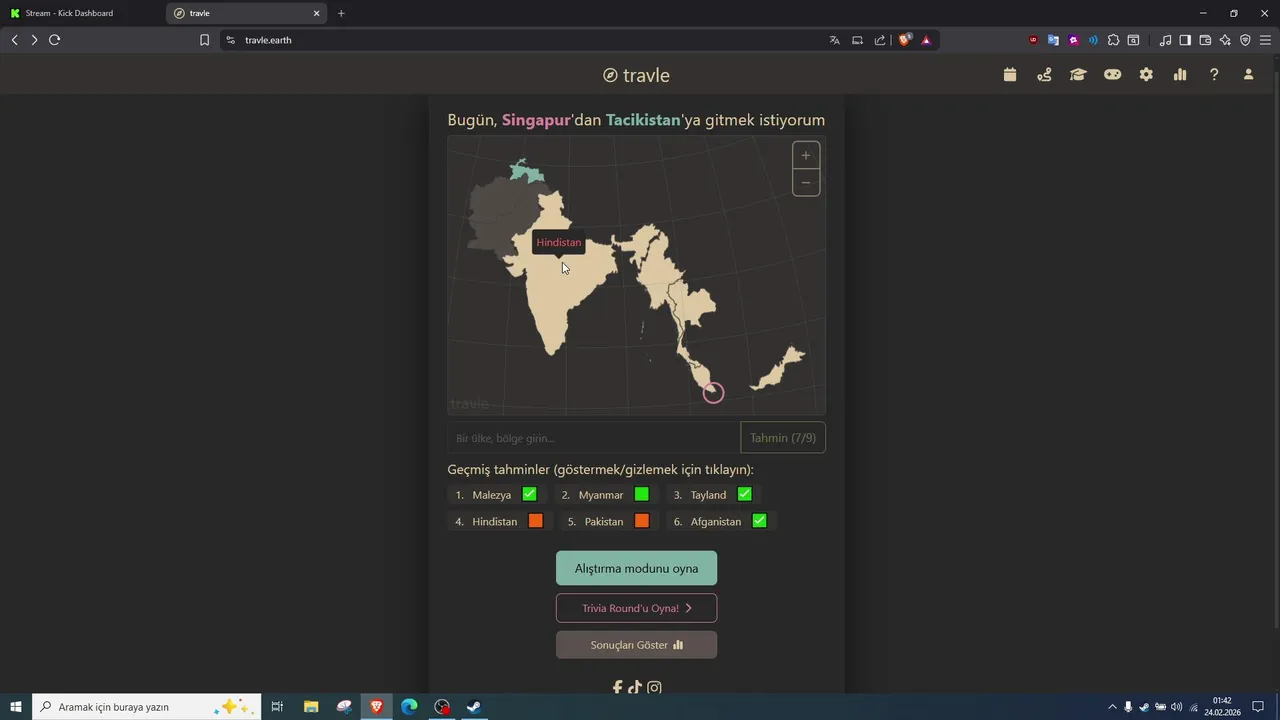Open the Brave VPN shield icon
This screenshot has width=1280, height=720.
coord(1245,40)
